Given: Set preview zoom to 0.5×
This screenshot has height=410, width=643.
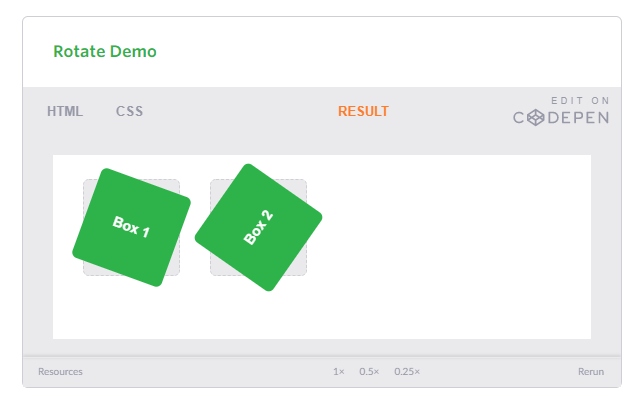Looking at the screenshot, I should (369, 371).
